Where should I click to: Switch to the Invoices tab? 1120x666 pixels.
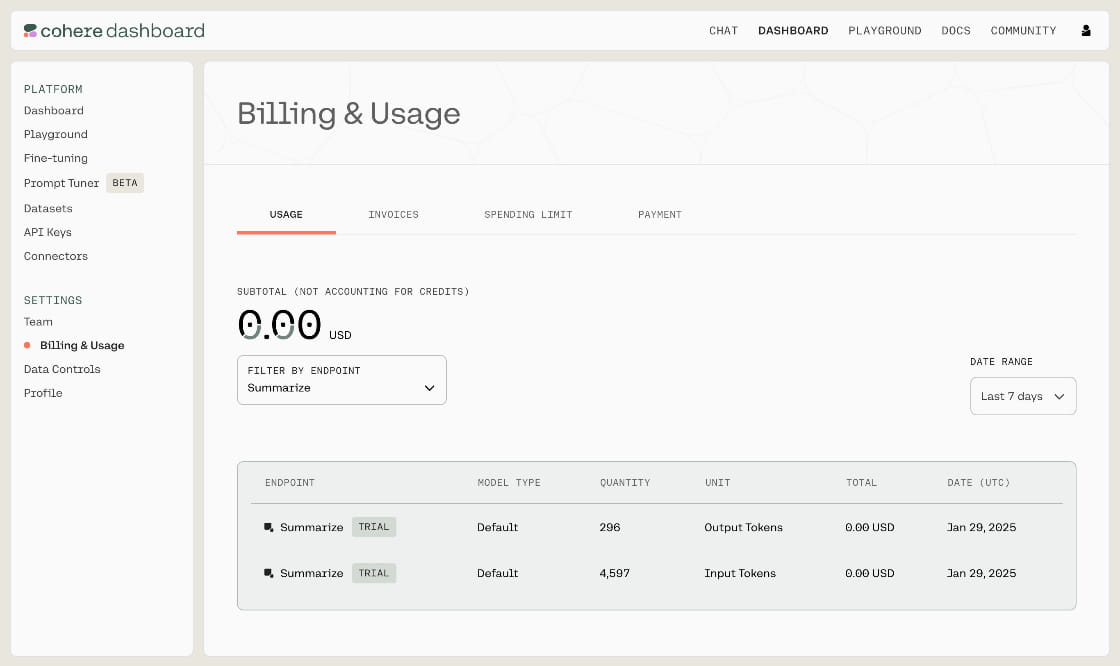(393, 214)
